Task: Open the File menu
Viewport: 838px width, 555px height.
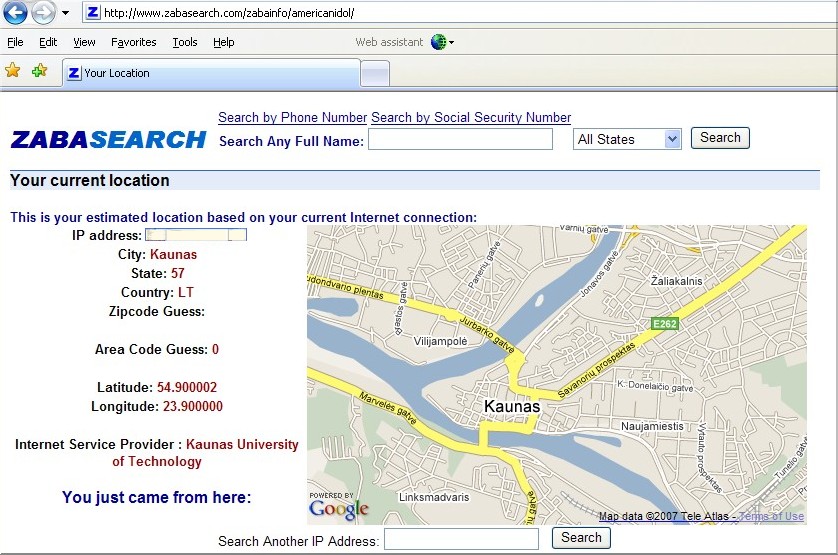Action: [15, 42]
